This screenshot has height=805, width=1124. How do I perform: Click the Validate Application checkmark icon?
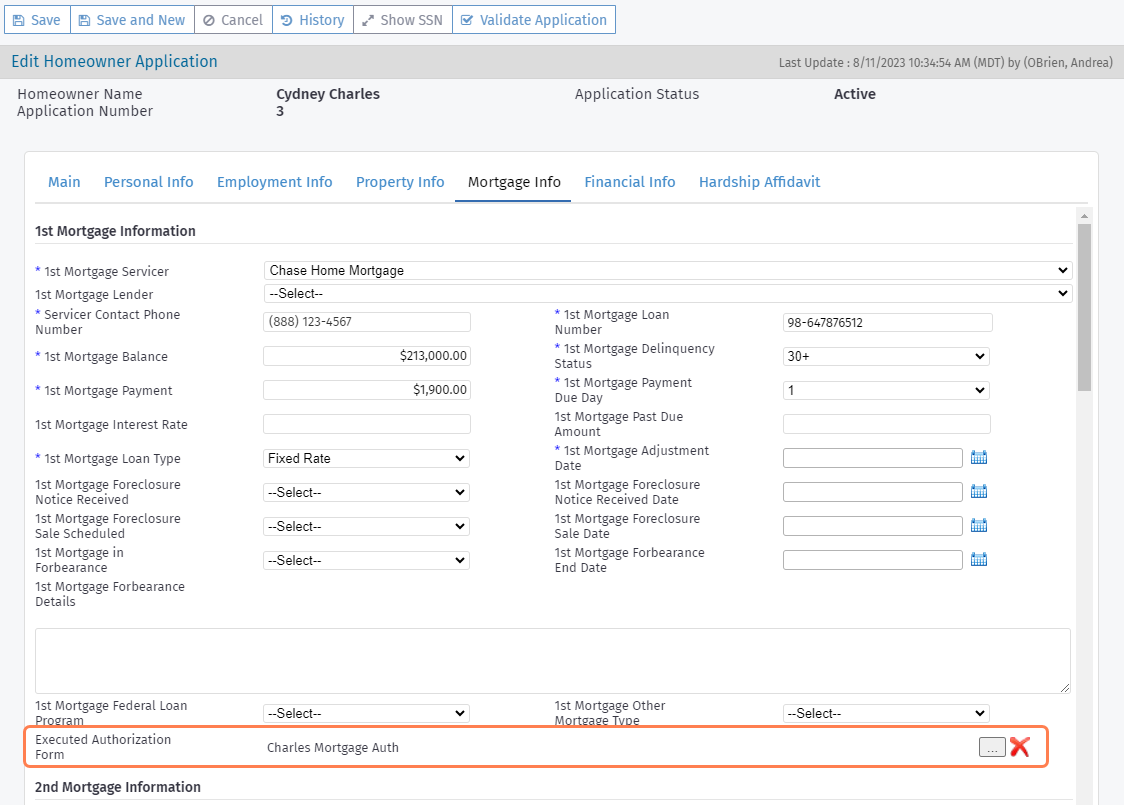466,19
